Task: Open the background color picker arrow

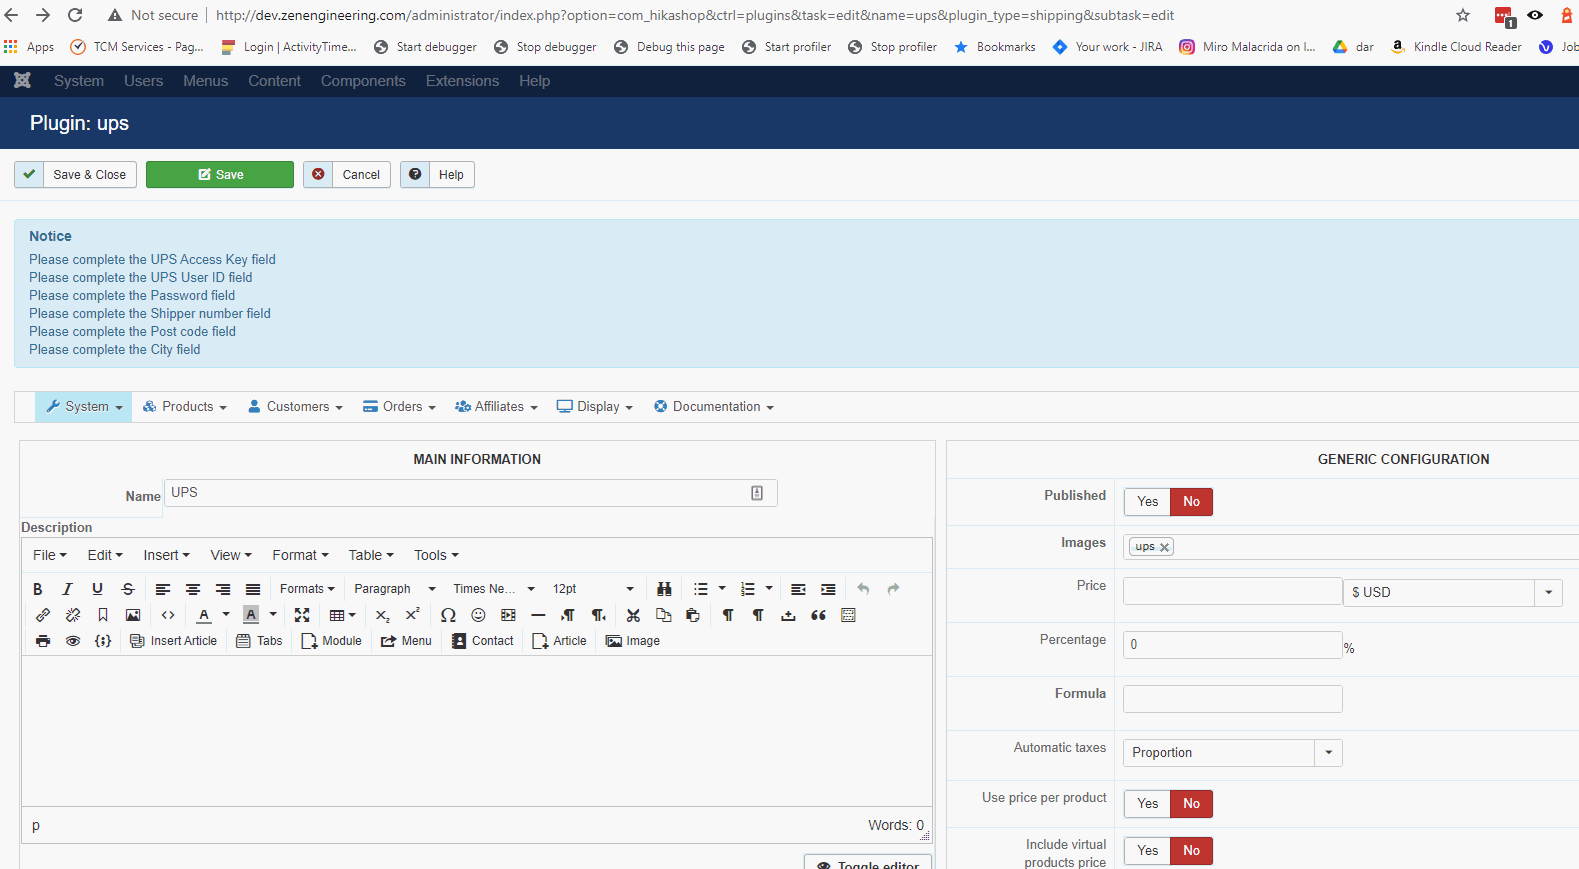Action: pyautogui.click(x=273, y=615)
